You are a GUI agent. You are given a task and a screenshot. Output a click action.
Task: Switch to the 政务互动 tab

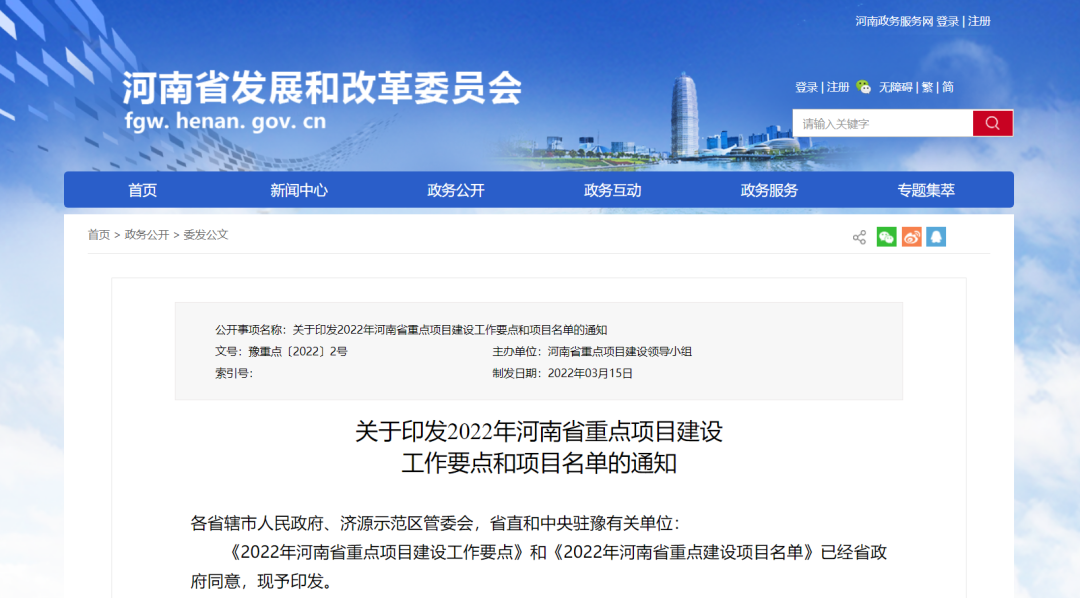click(612, 189)
